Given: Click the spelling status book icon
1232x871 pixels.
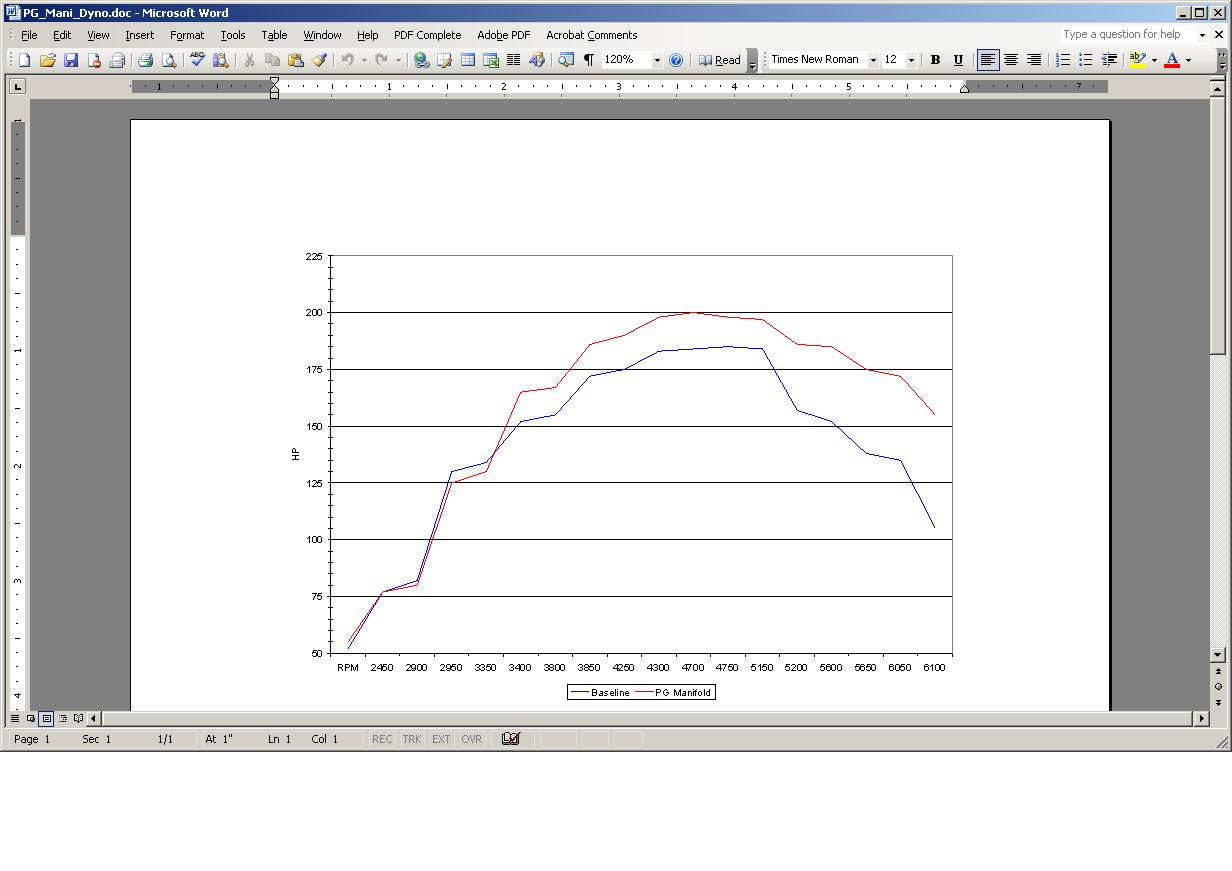Looking at the screenshot, I should click(511, 739).
